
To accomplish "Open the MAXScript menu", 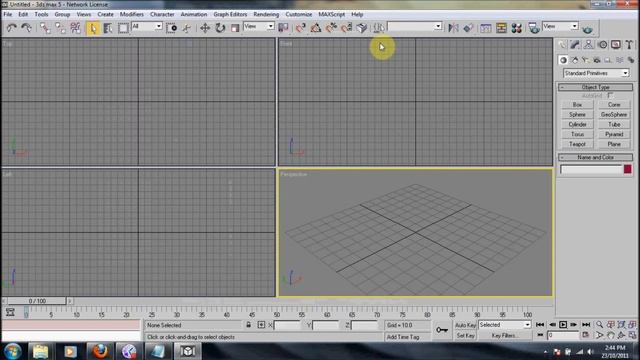I will click(331, 14).
